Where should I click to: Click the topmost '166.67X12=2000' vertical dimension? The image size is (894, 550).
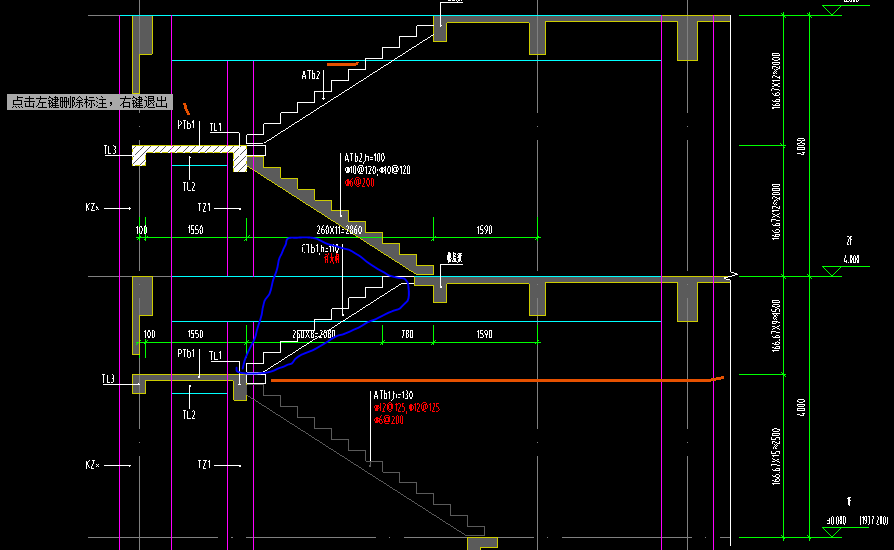(x=776, y=81)
